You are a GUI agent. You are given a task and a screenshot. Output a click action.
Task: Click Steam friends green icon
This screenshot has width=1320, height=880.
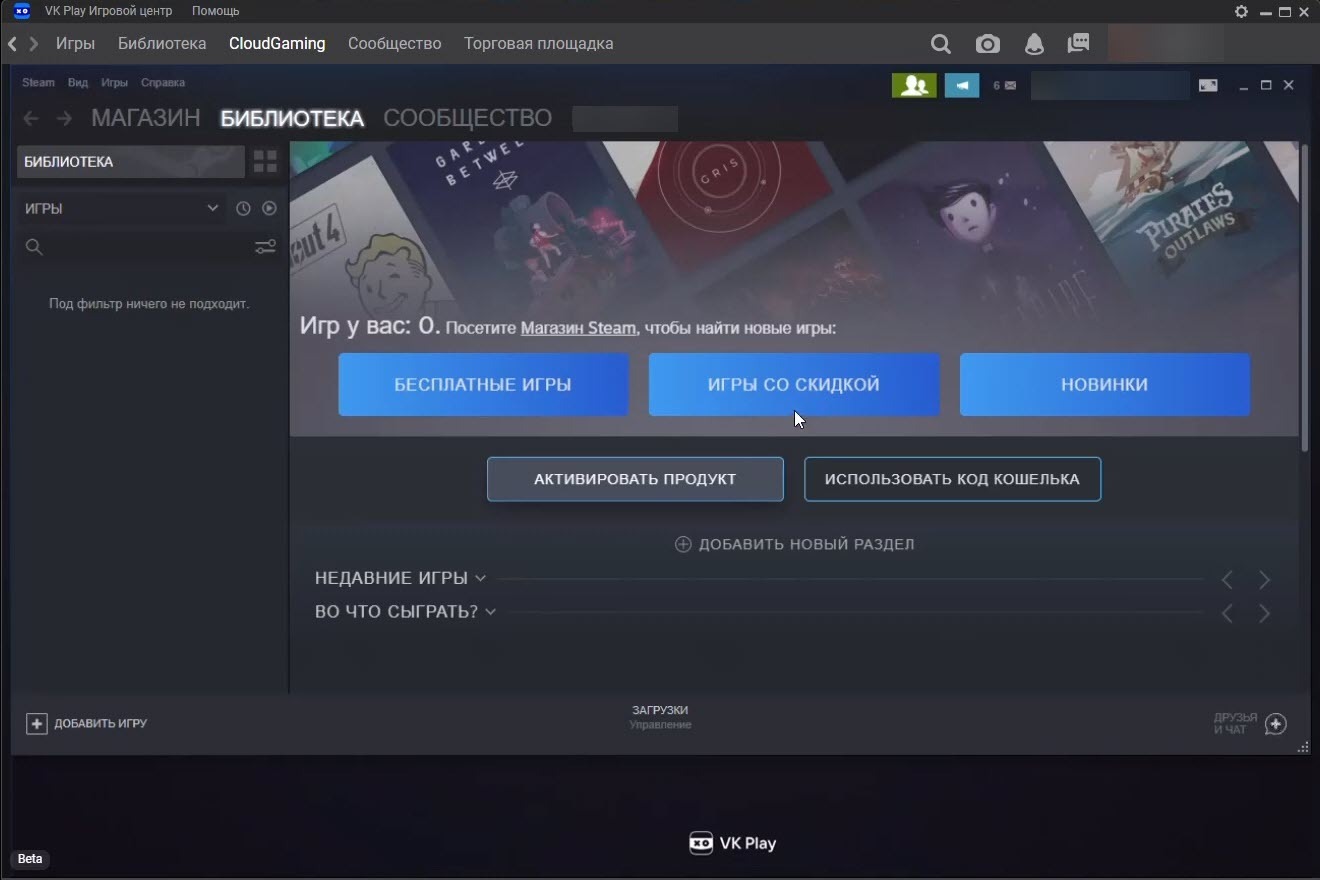click(x=914, y=85)
